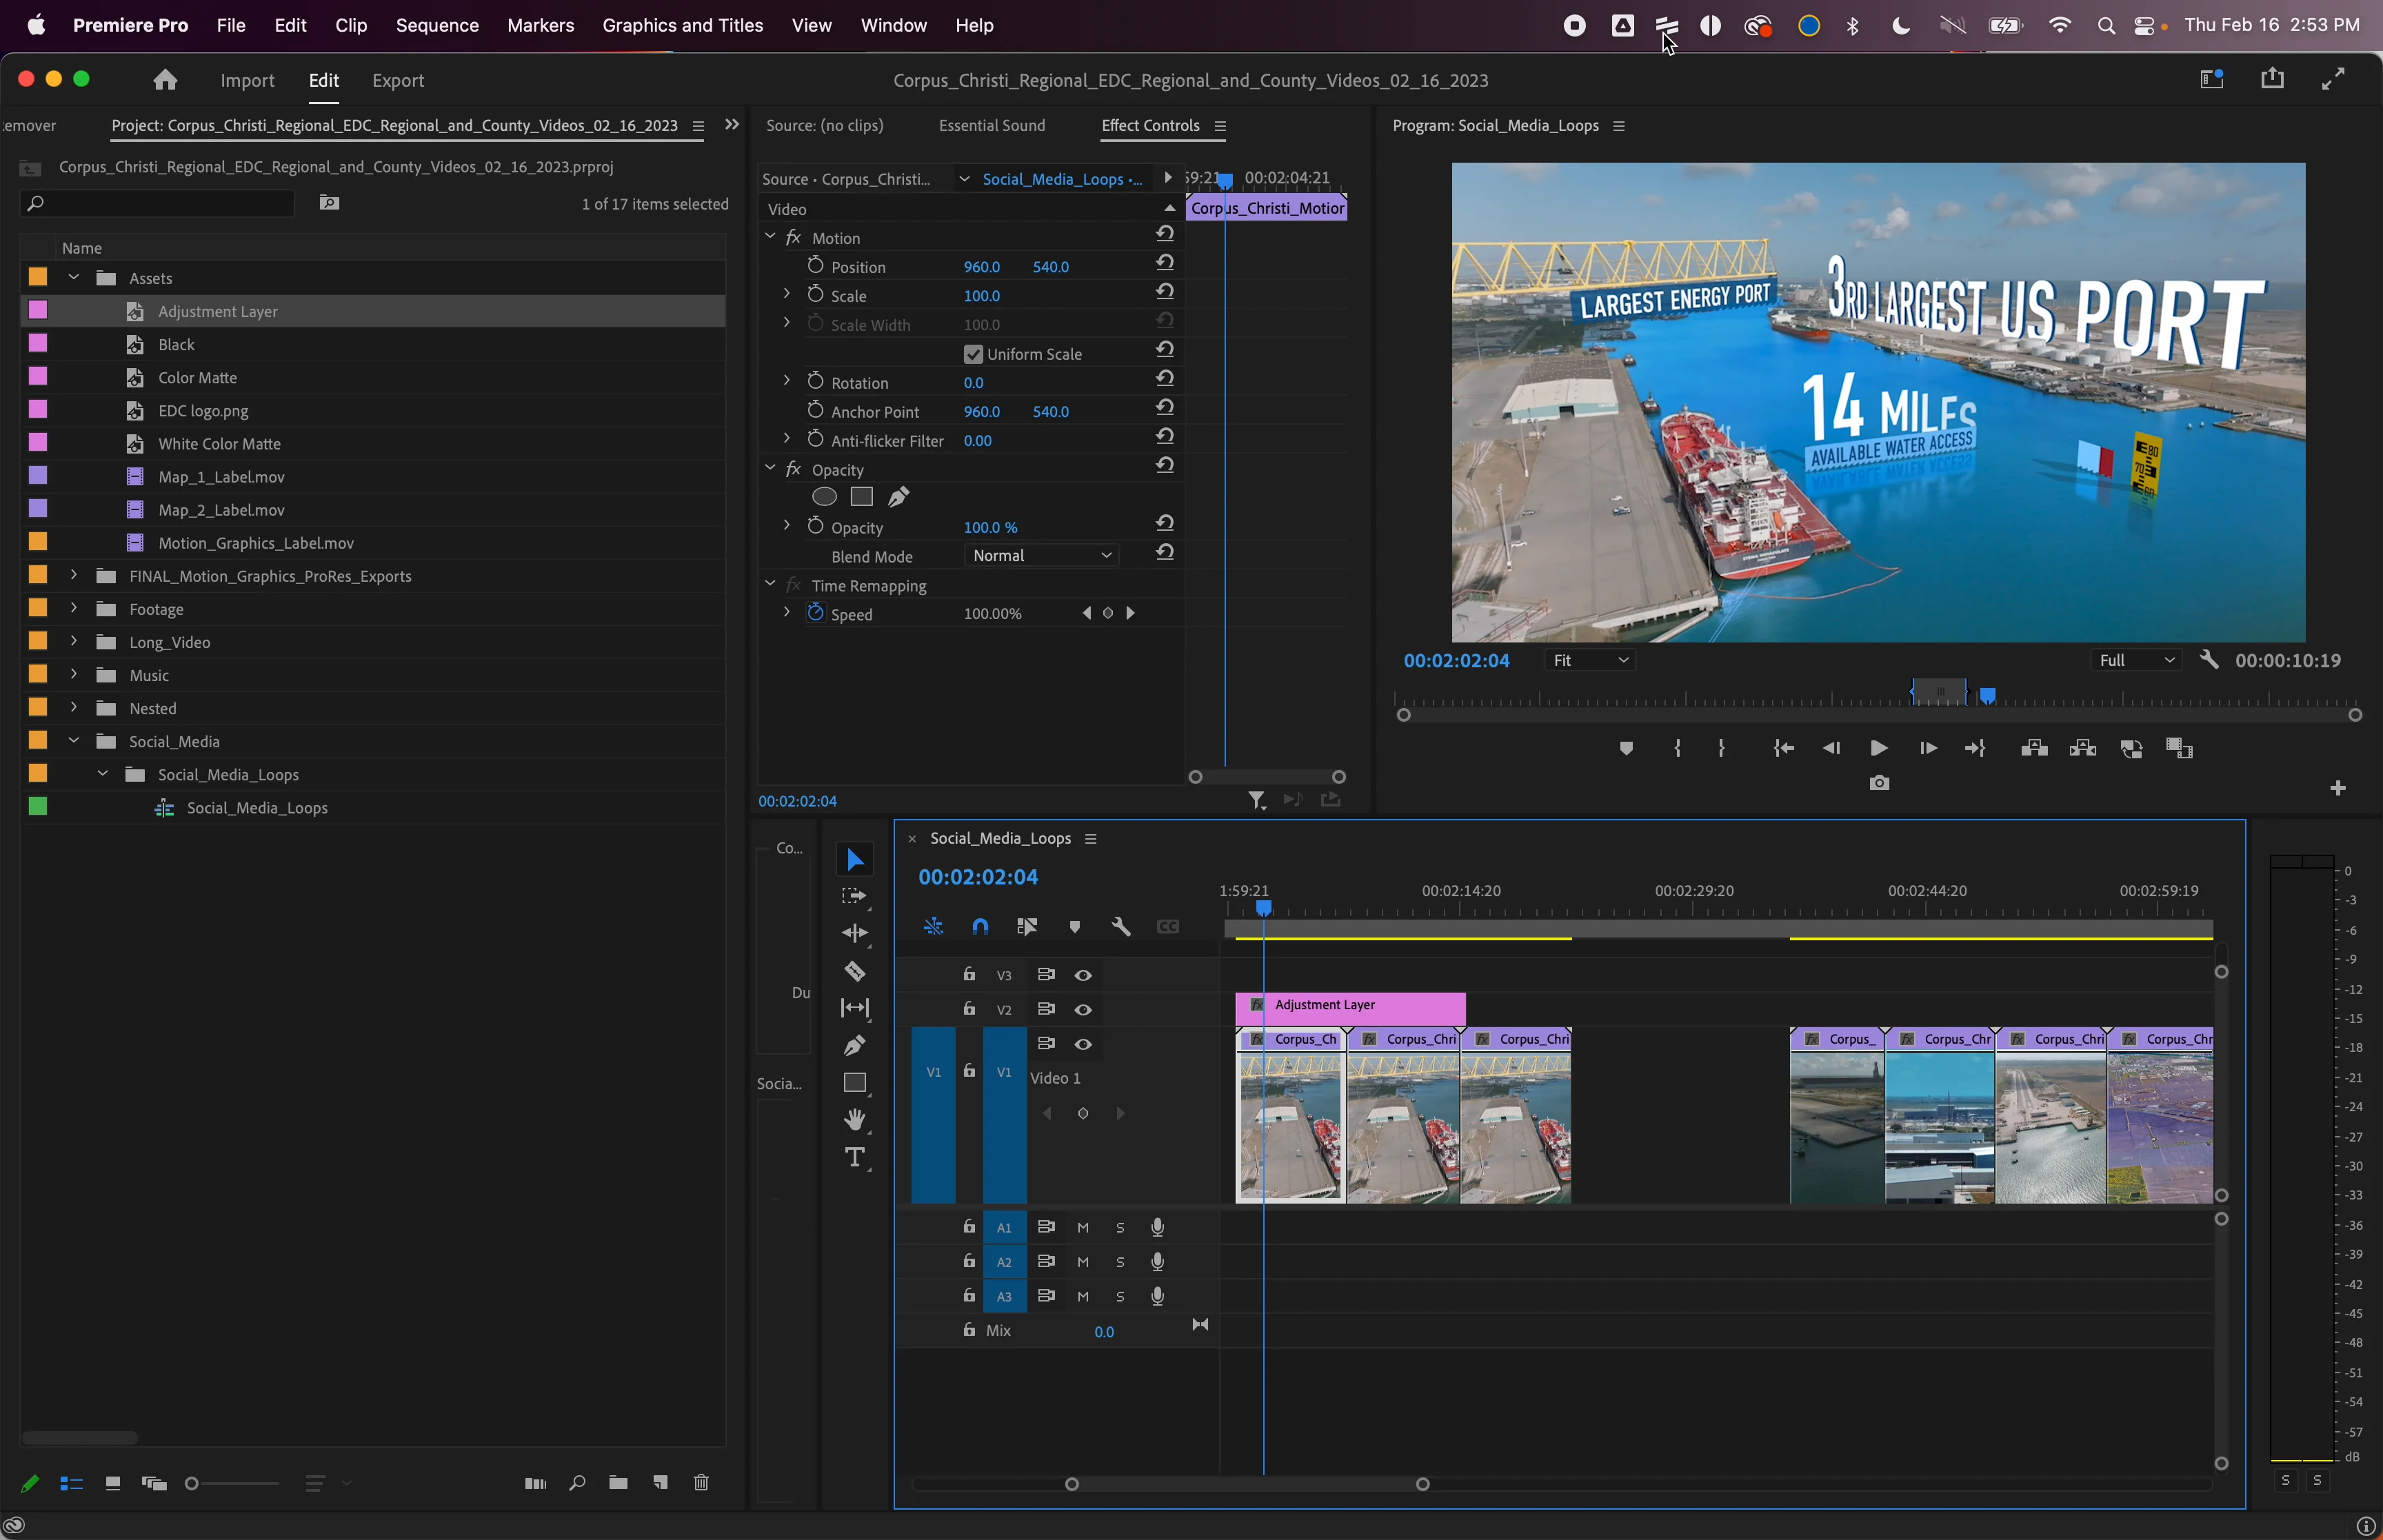The height and width of the screenshot is (1540, 2383).
Task: Select the Pen tool
Action: point(855,1045)
